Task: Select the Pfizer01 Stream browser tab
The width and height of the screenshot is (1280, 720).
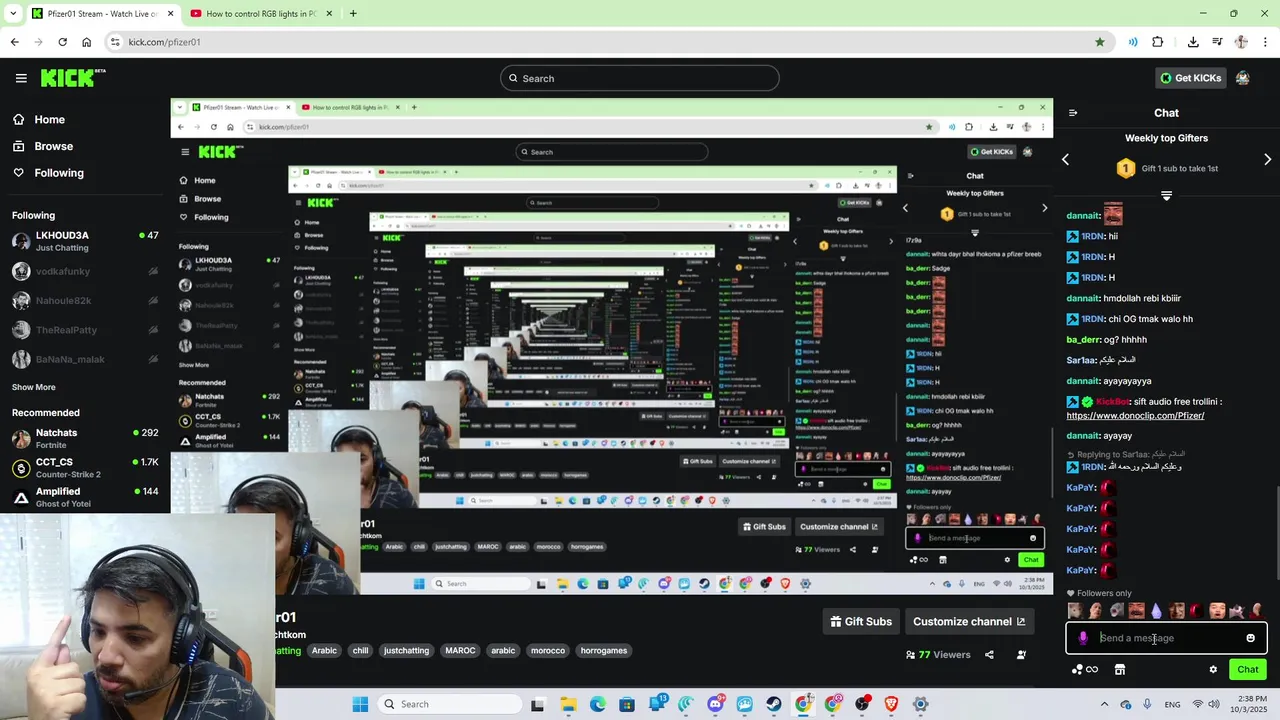Action: tap(102, 14)
